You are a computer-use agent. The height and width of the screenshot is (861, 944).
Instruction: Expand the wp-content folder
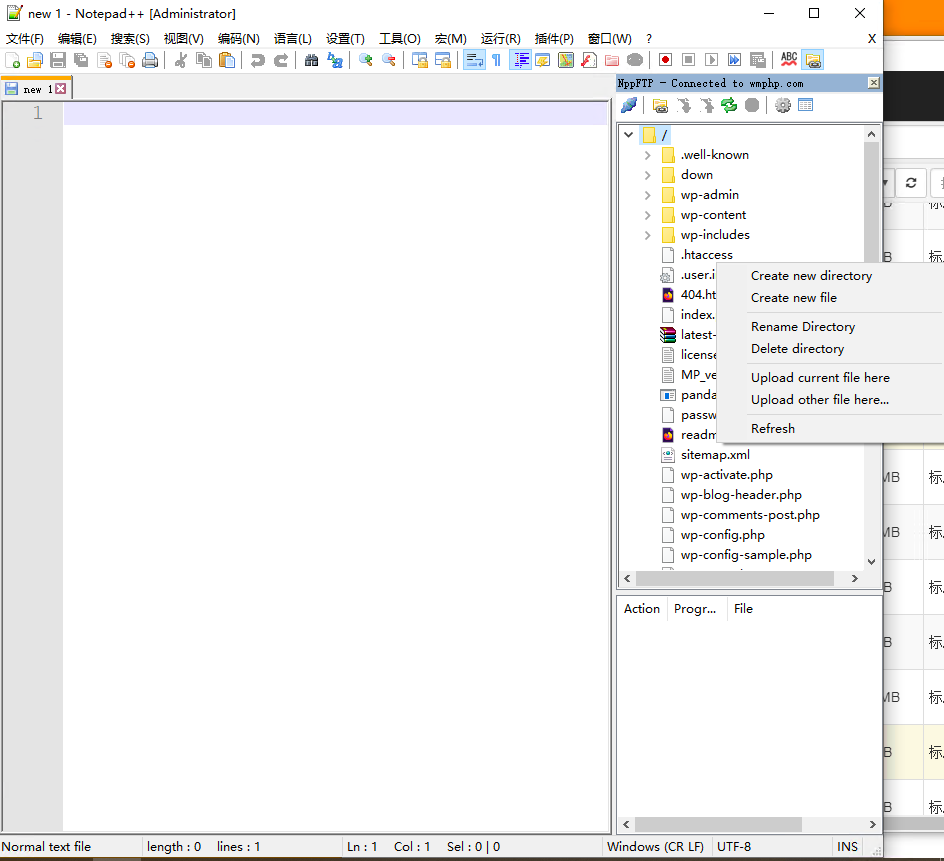point(647,215)
